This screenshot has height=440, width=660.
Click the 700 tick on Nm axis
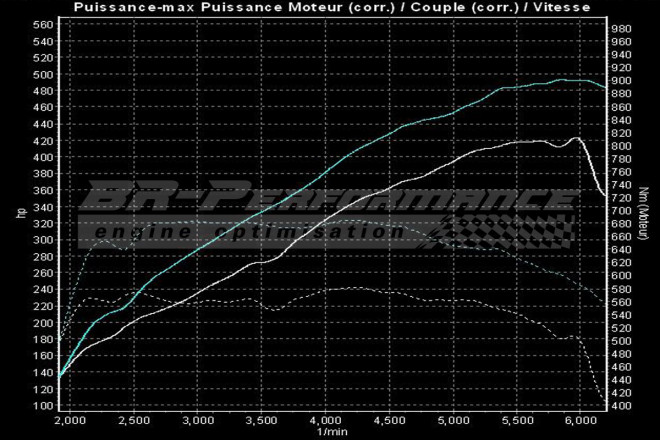(621, 211)
